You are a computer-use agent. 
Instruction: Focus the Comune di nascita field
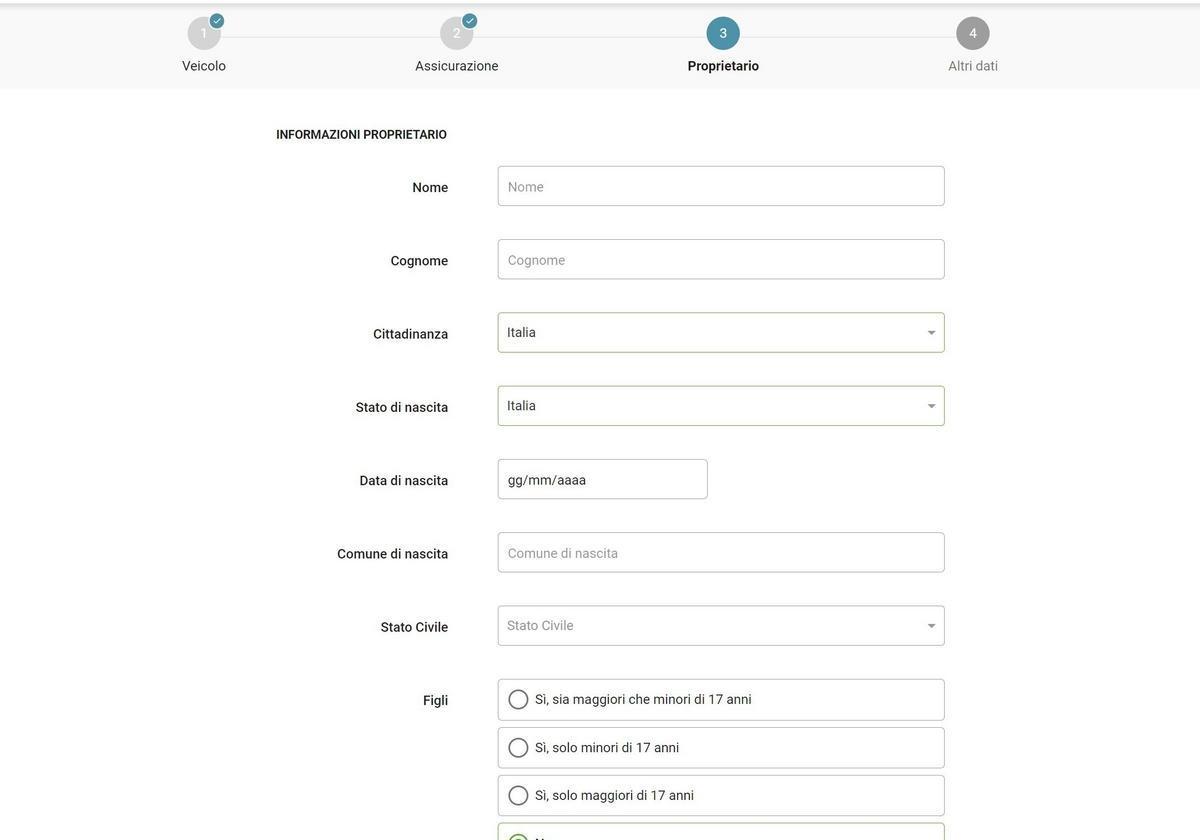(720, 553)
